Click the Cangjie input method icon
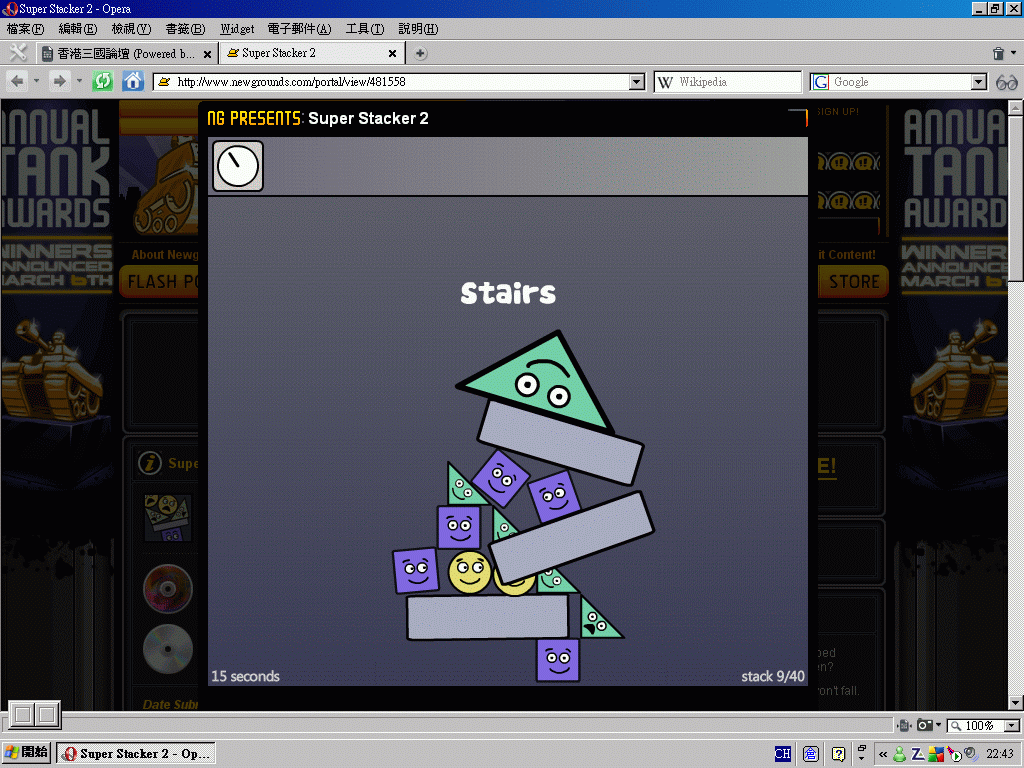Image resolution: width=1024 pixels, height=768 pixels. point(810,754)
